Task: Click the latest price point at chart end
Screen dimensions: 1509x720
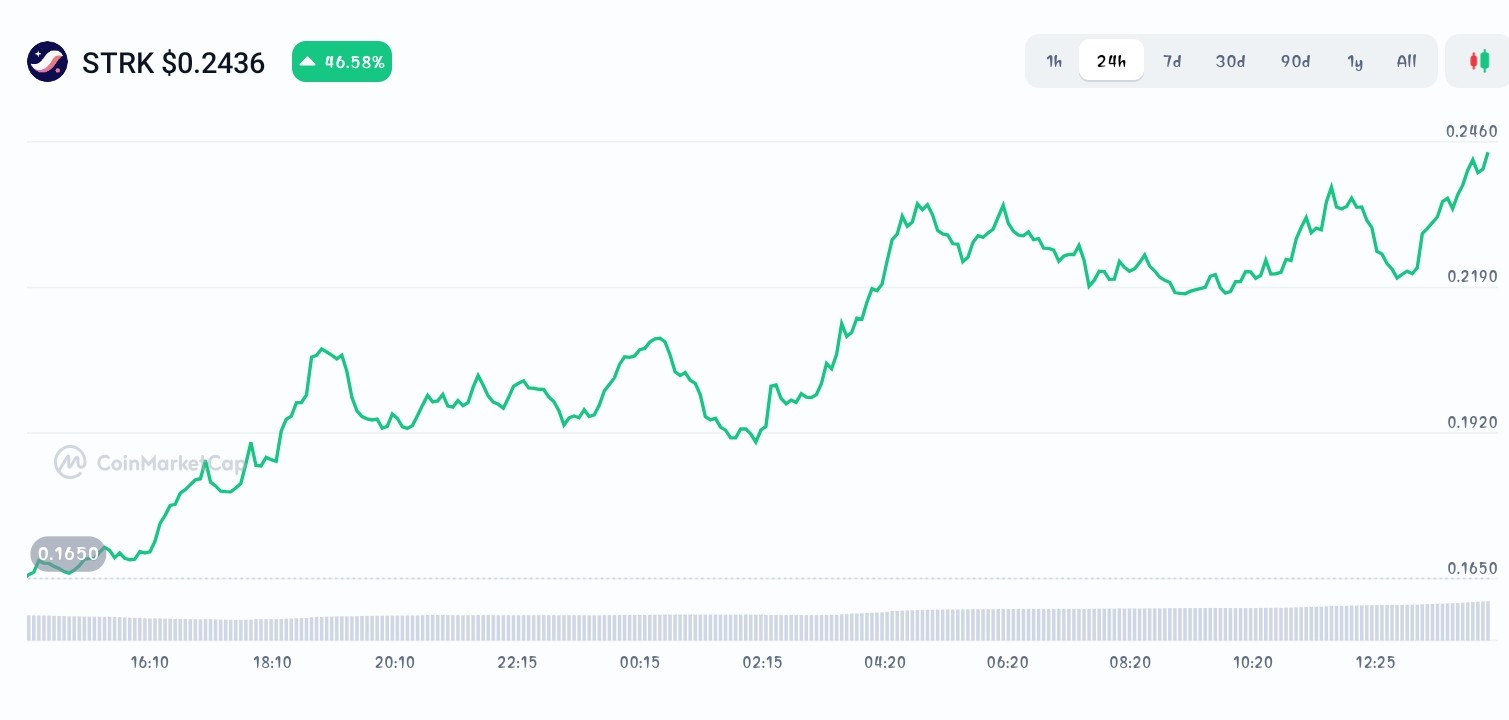Action: coord(1488,153)
